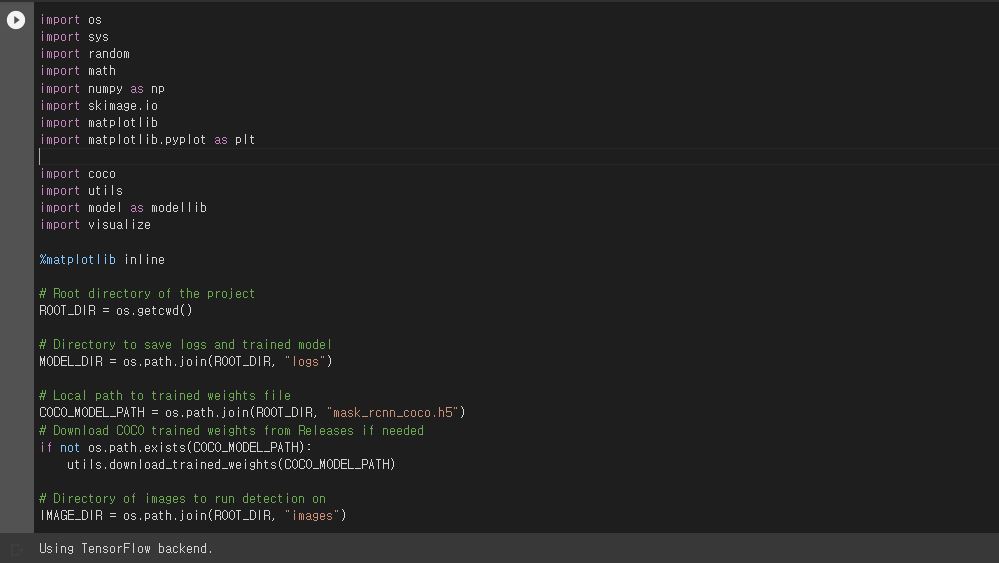Click the line "import matplotlib"
The image size is (999, 563).
[x=99, y=122]
